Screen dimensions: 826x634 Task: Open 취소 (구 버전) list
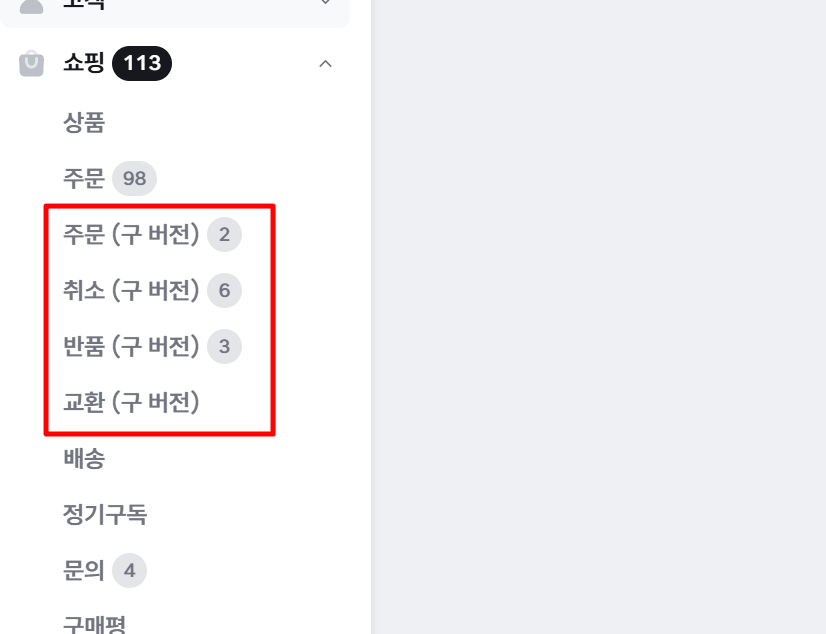(x=131, y=290)
